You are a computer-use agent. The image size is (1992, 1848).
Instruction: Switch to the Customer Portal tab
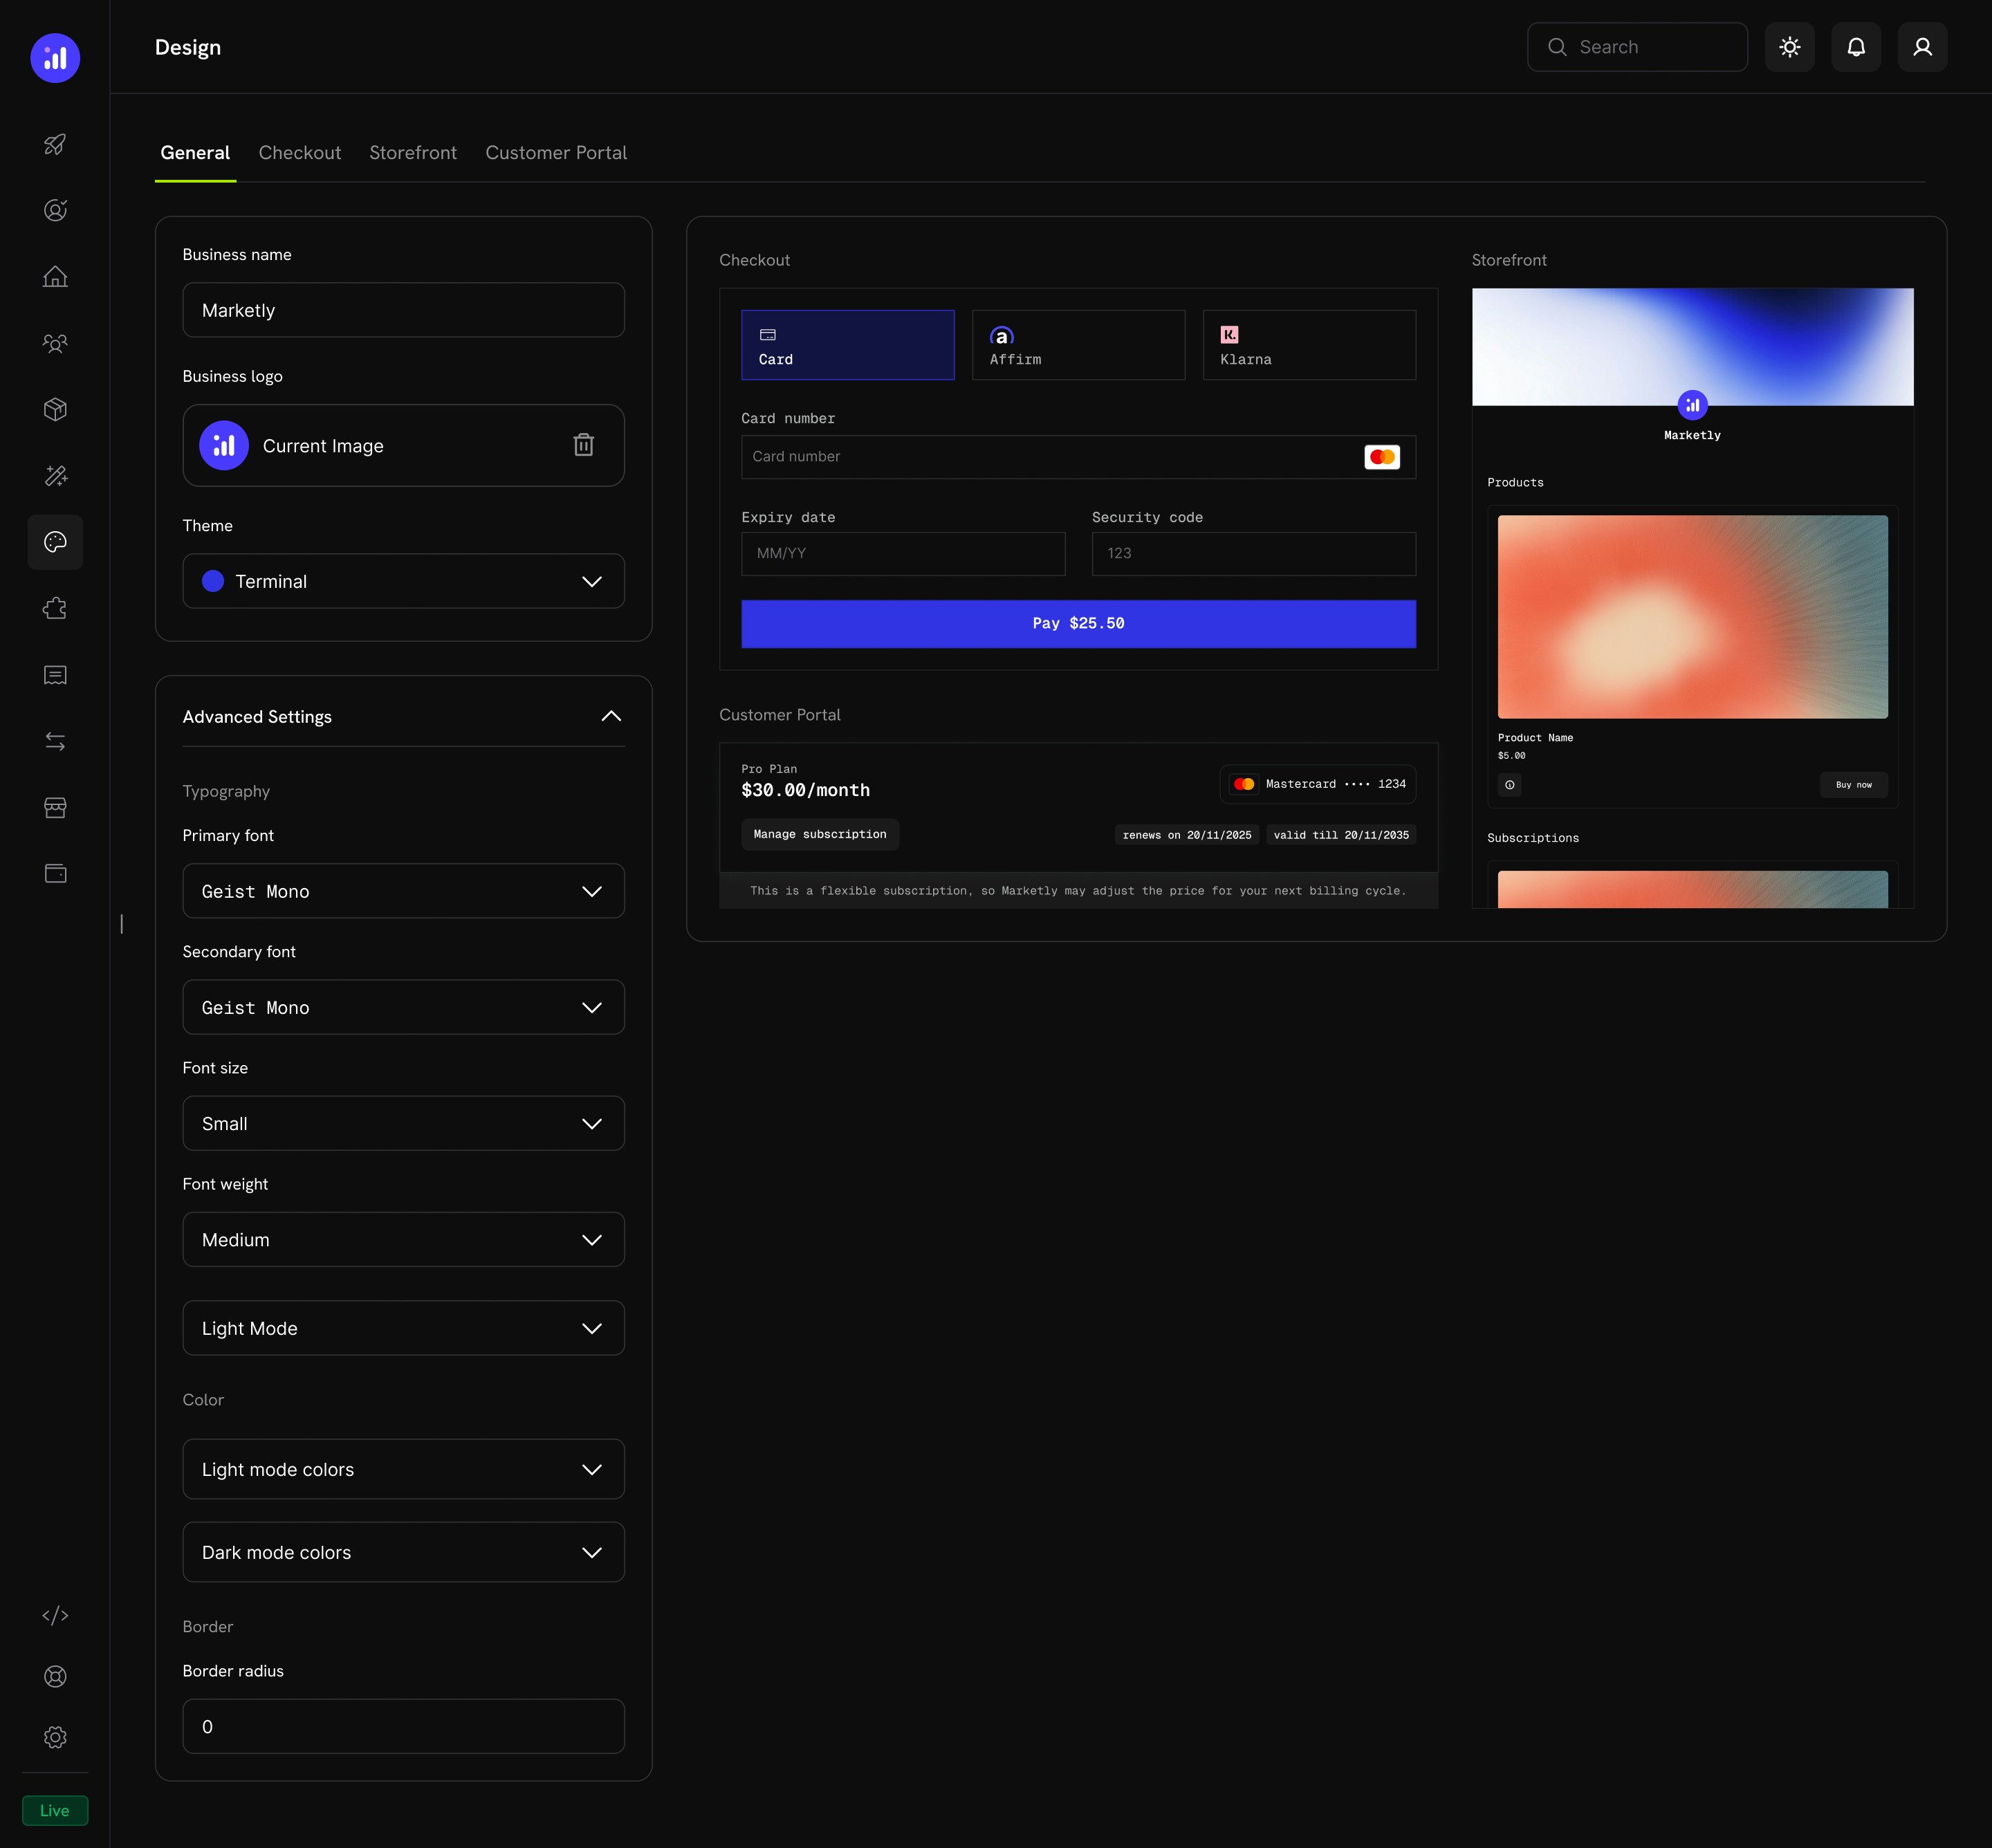[x=556, y=153]
